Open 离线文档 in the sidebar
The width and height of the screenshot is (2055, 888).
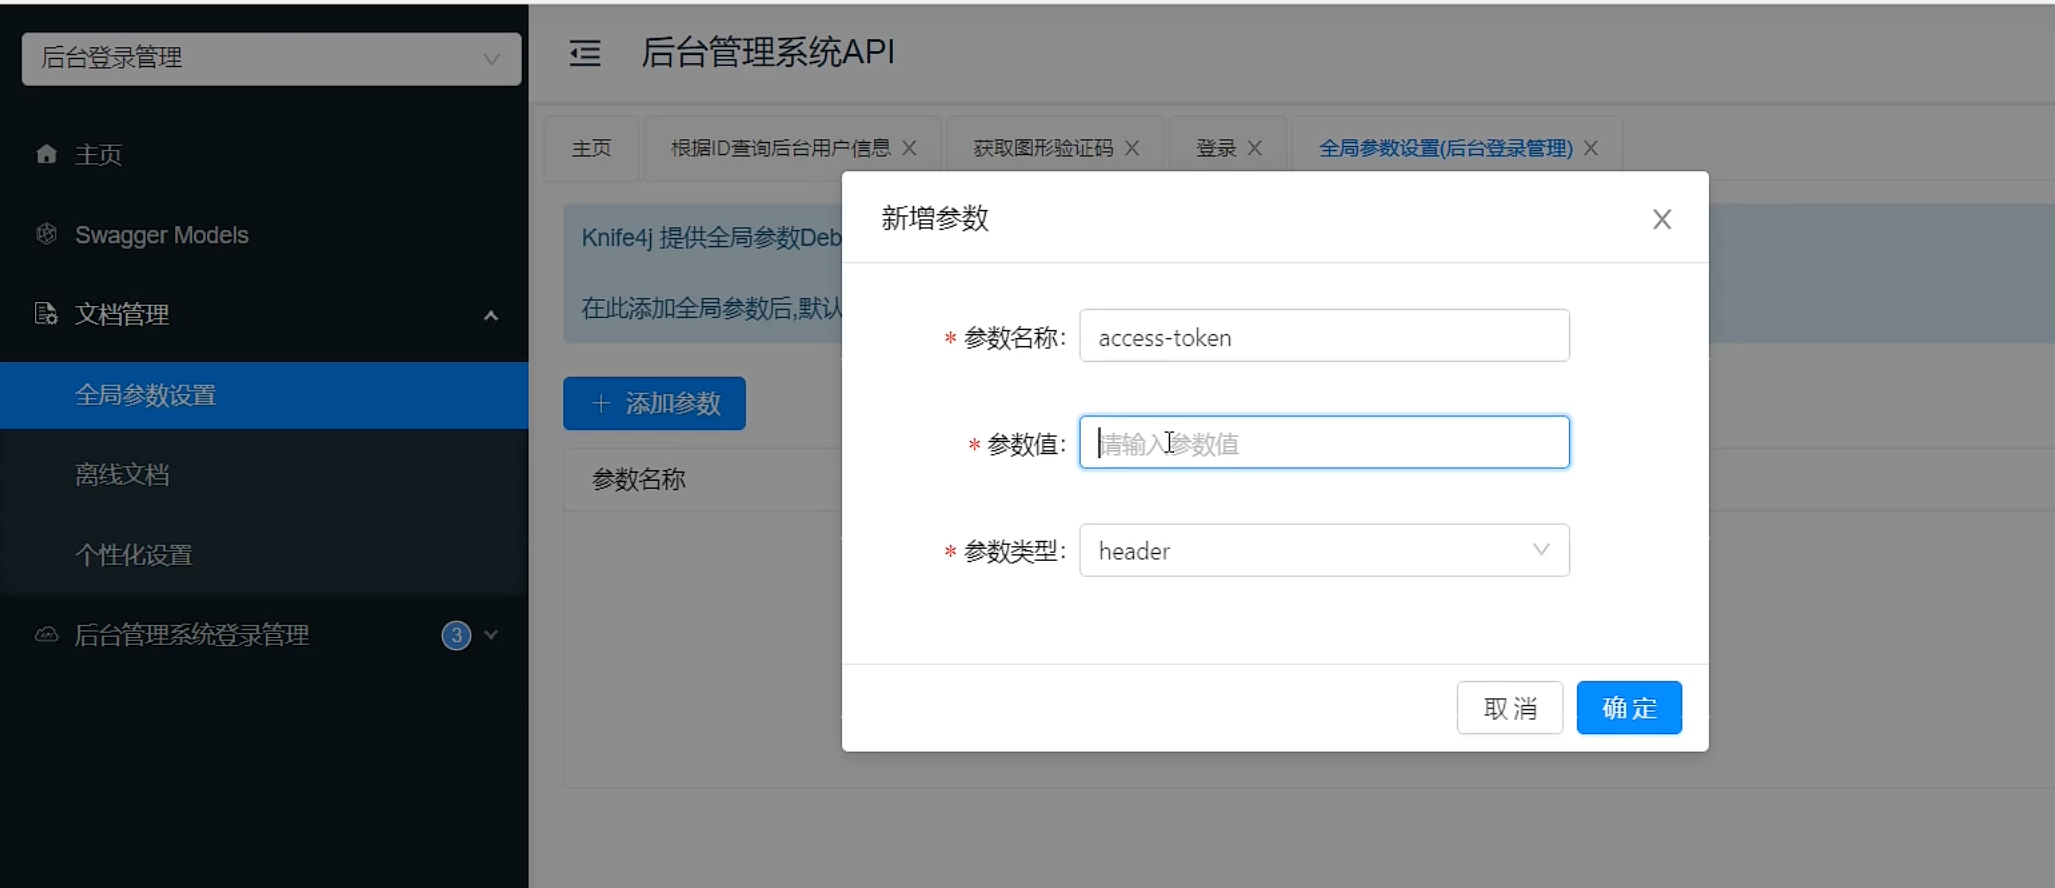click(264, 474)
